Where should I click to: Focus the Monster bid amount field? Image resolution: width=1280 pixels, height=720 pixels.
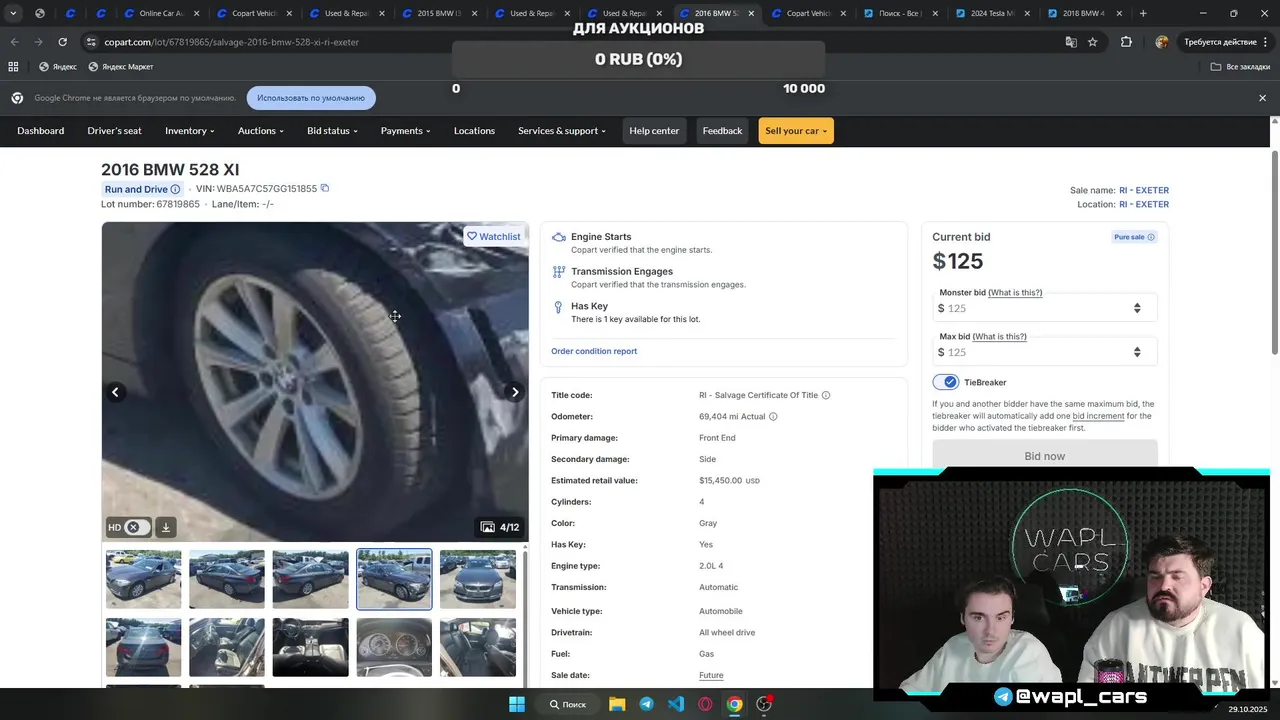(x=1045, y=308)
